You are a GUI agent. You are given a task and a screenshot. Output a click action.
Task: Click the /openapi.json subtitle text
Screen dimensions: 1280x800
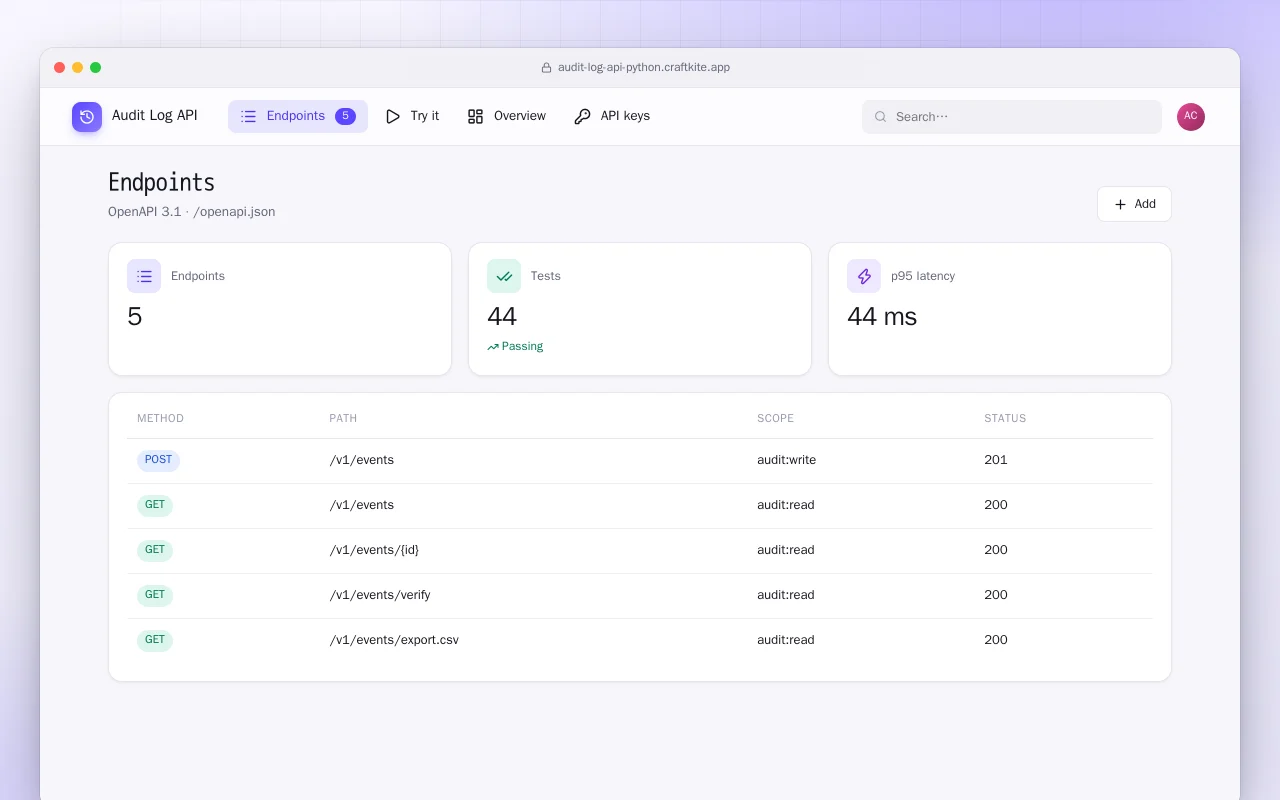coord(234,212)
